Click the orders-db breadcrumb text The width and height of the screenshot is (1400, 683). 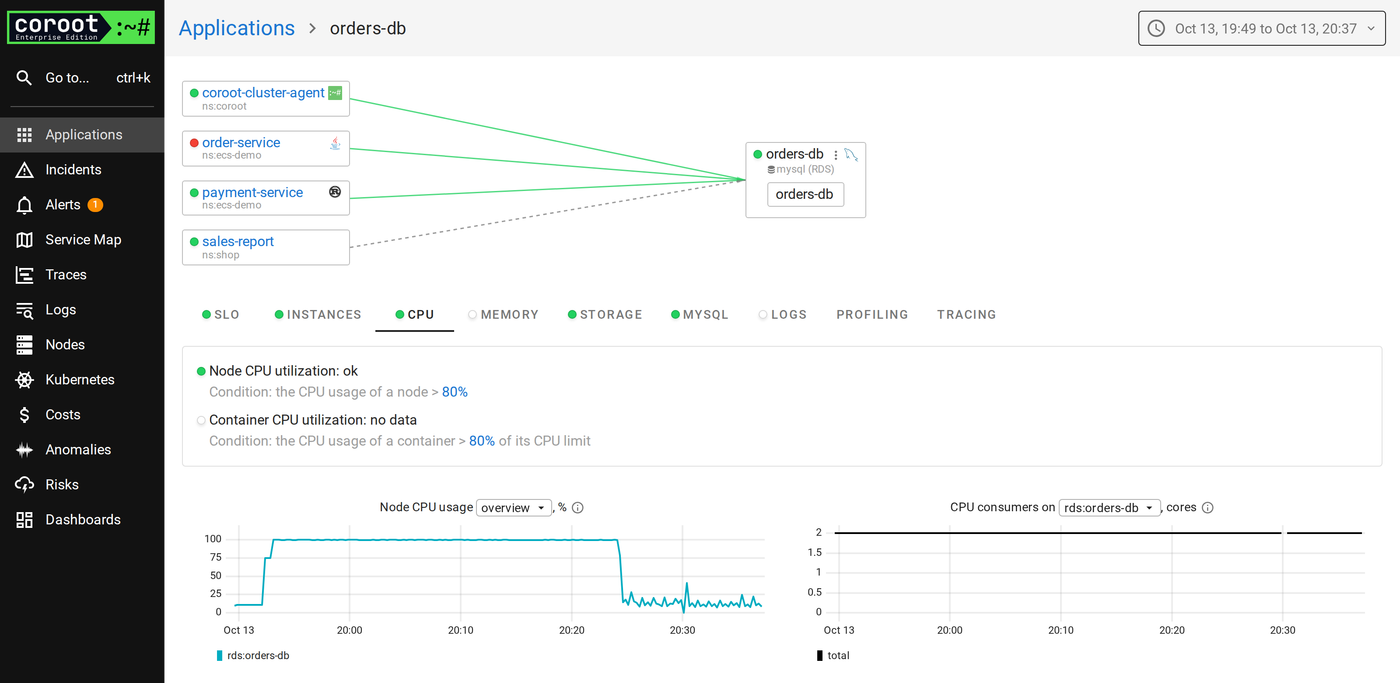pos(368,28)
